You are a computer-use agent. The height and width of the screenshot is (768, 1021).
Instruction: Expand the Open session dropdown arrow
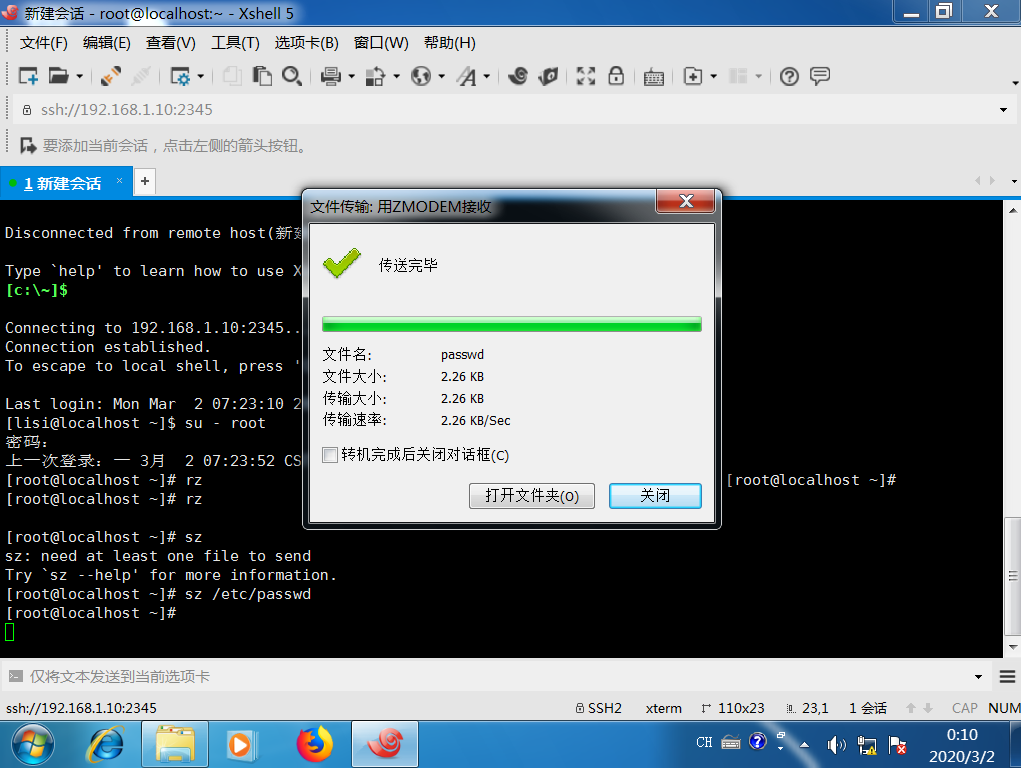pos(79,76)
